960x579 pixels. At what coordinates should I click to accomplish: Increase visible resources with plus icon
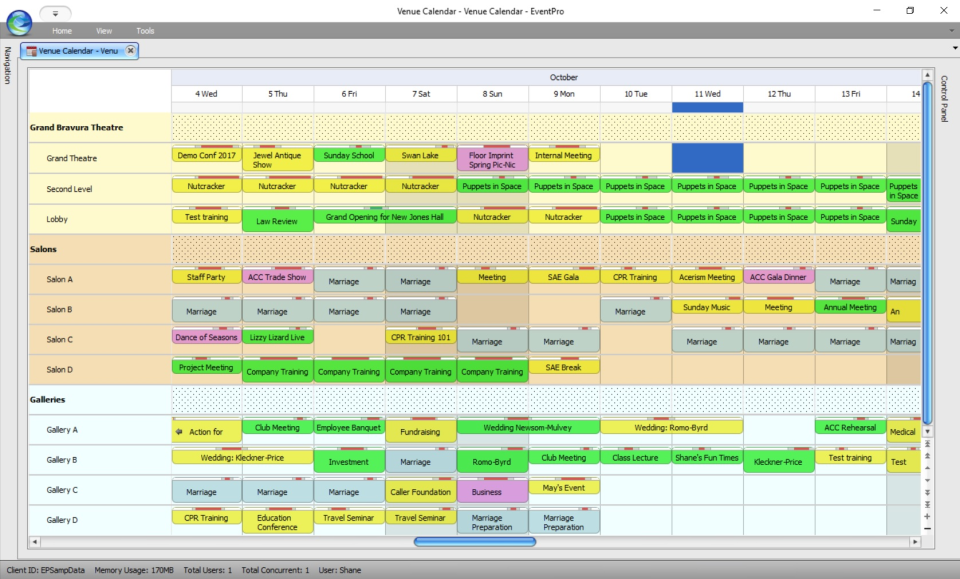[x=928, y=517]
